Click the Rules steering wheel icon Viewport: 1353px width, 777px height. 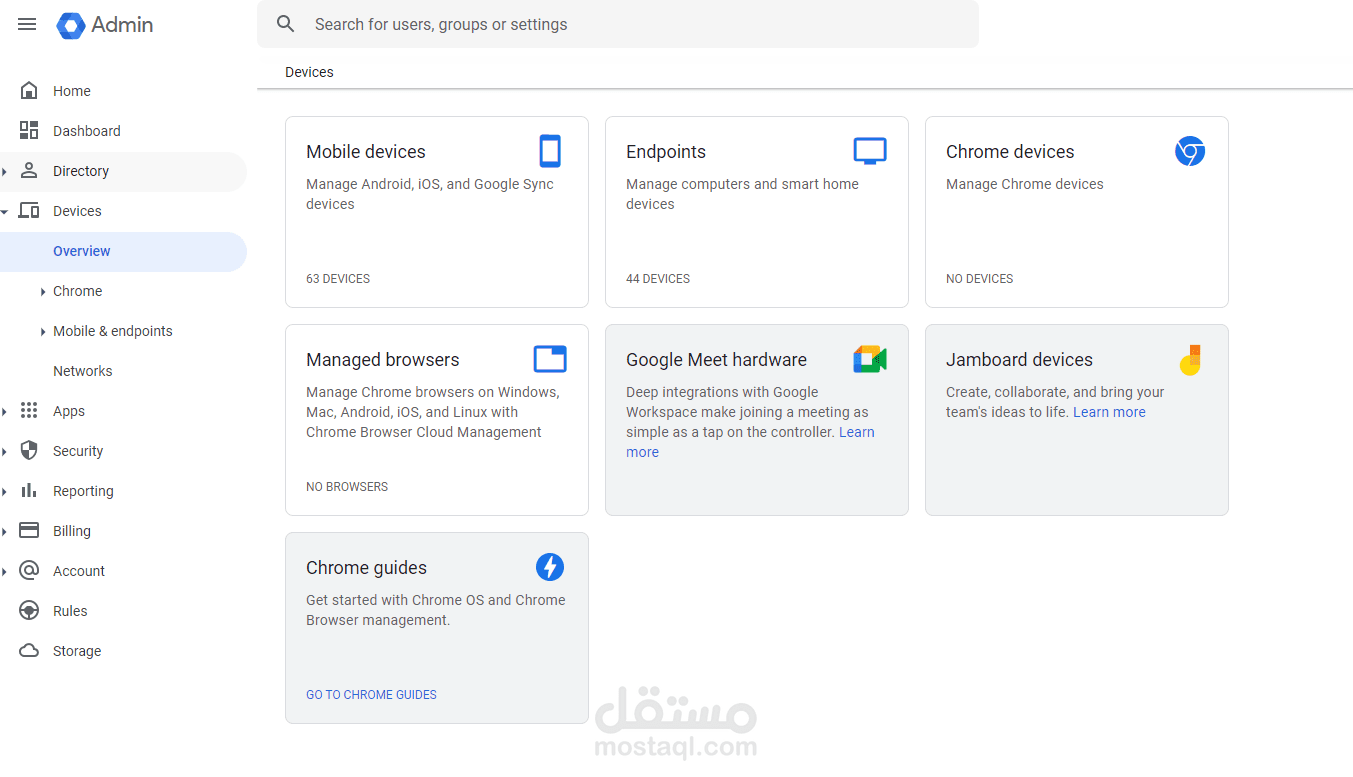tap(29, 611)
